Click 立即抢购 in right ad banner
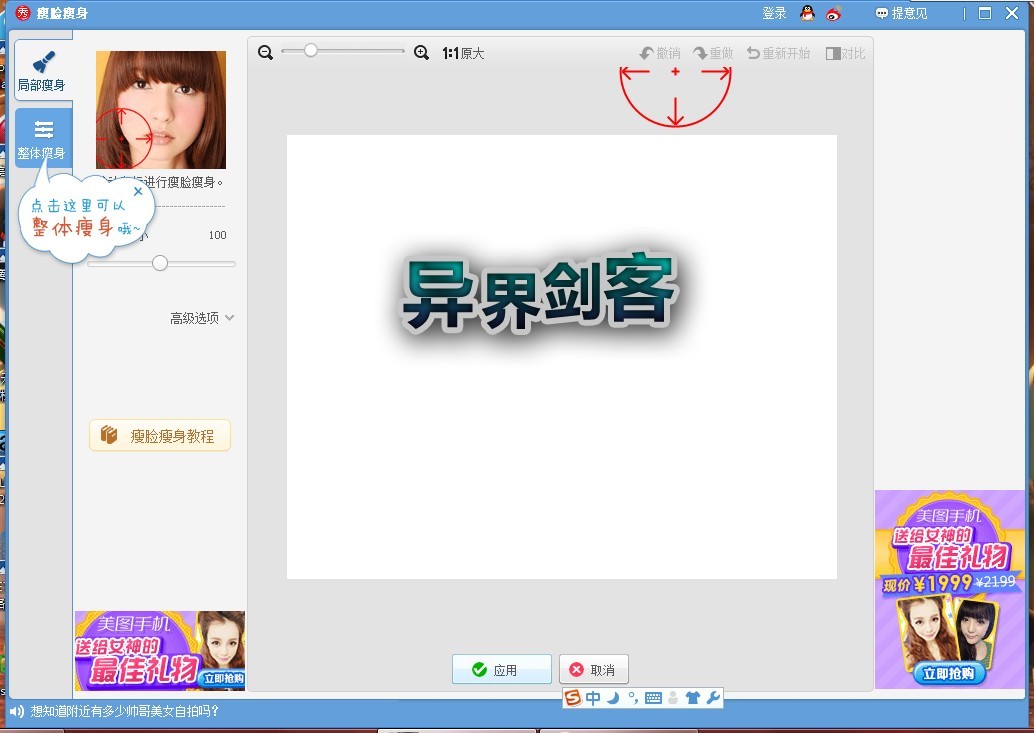 (949, 673)
